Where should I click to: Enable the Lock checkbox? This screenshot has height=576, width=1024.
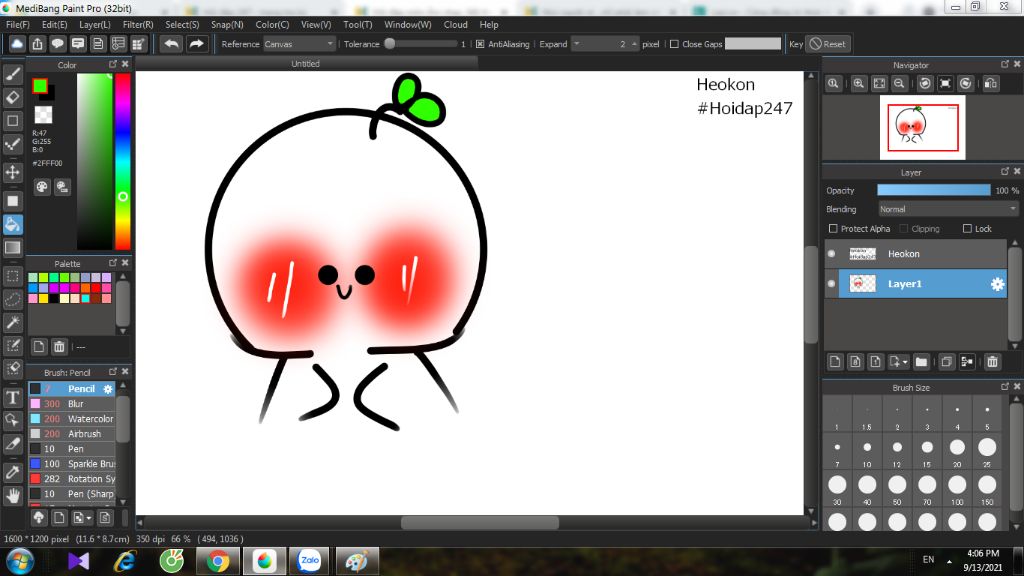coord(967,229)
